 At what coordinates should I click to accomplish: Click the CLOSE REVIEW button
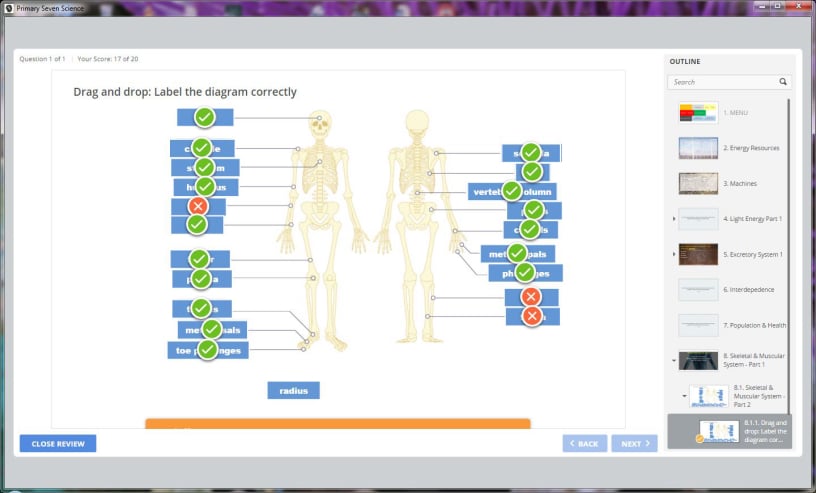point(58,443)
